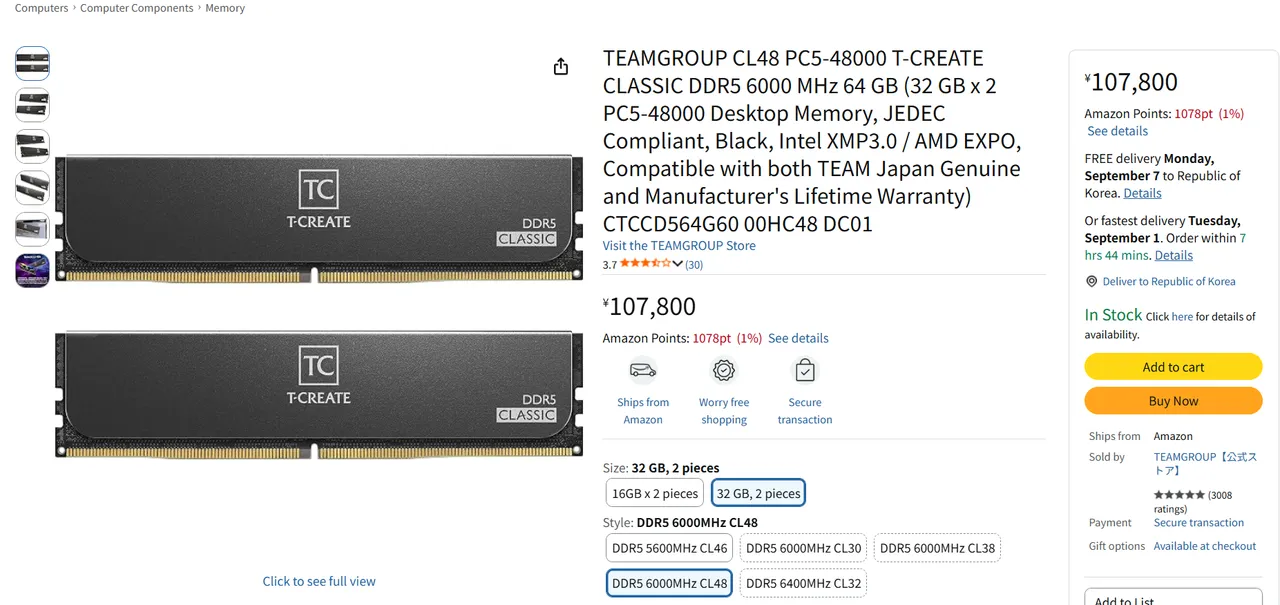The height and width of the screenshot is (605, 1280).
Task: Click the orange Buy Now button
Action: [1173, 401]
